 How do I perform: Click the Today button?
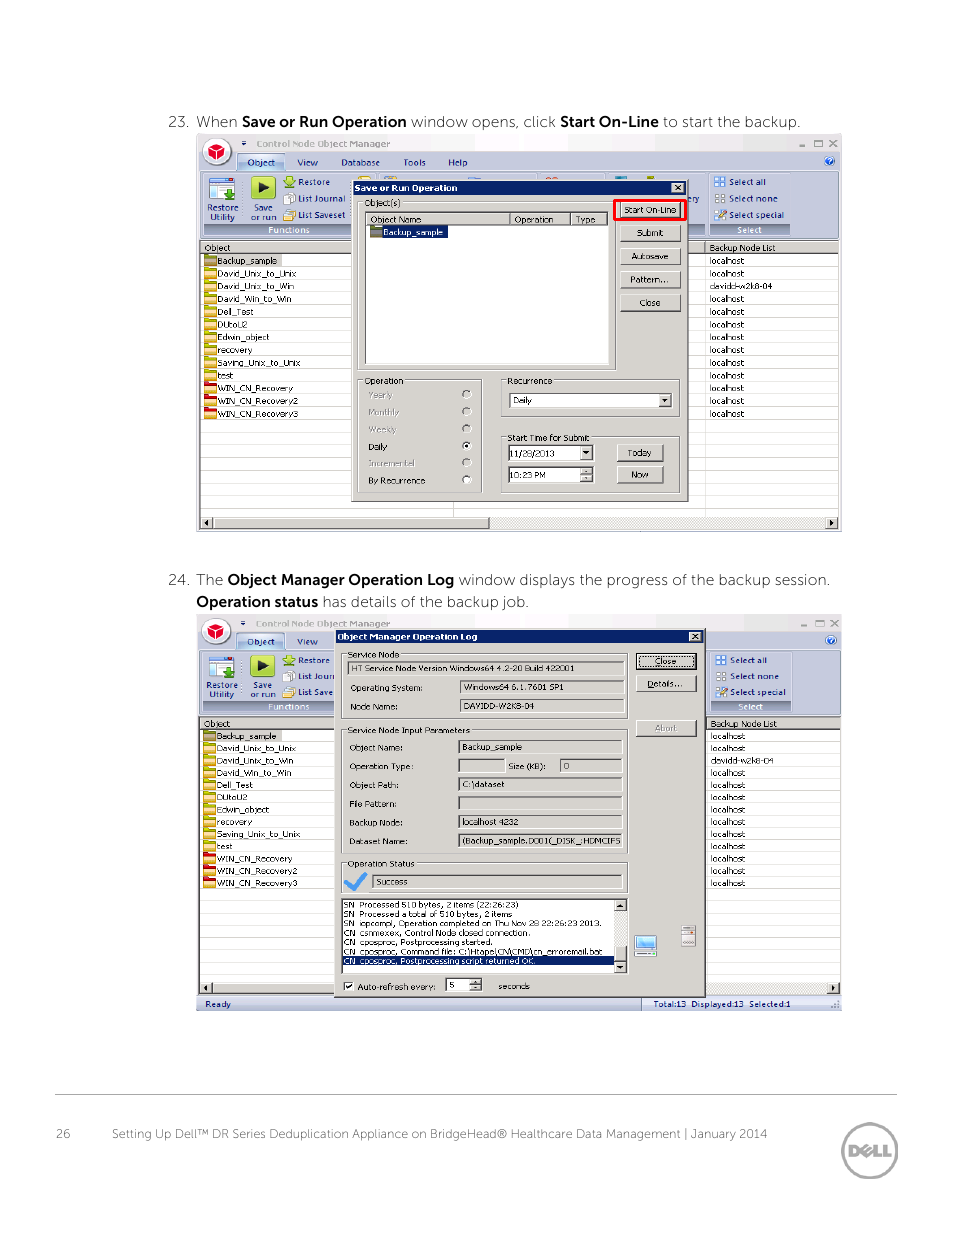640,453
